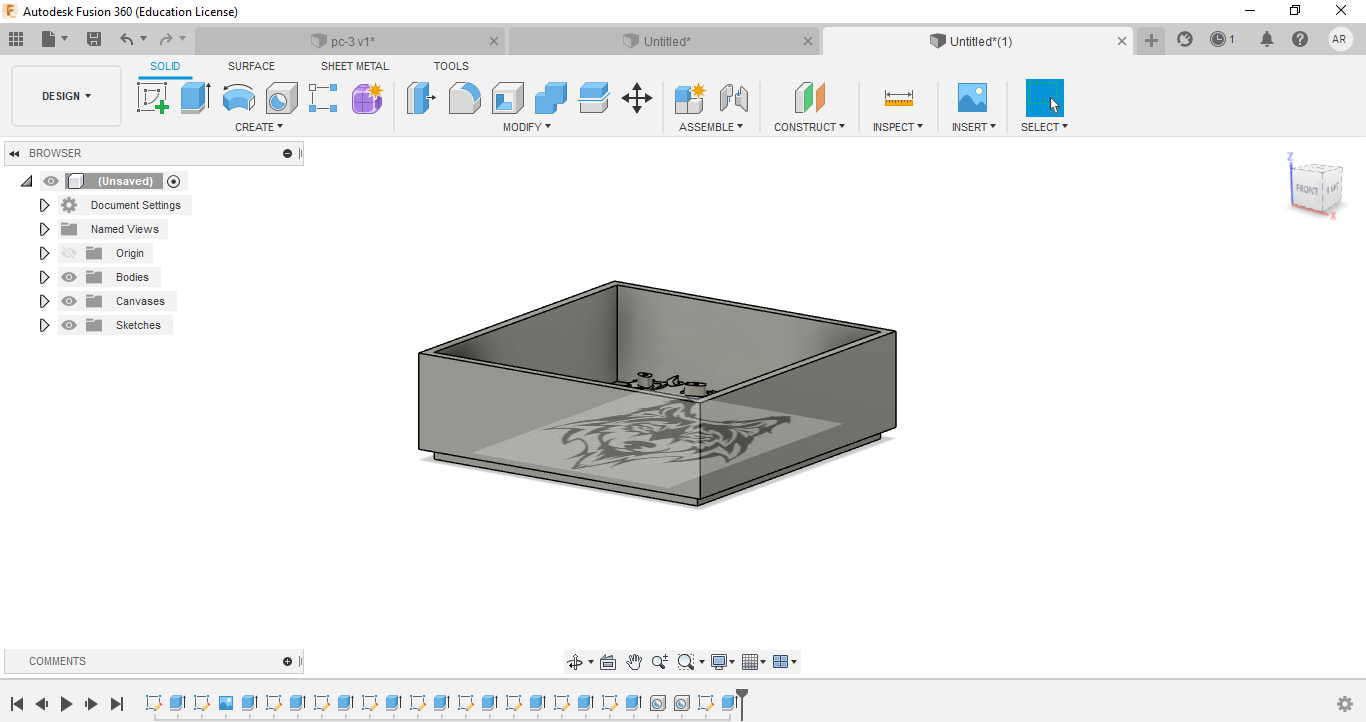Show the hidden Origin folder
Viewport: 1366px width, 722px height.
pyautogui.click(x=69, y=253)
